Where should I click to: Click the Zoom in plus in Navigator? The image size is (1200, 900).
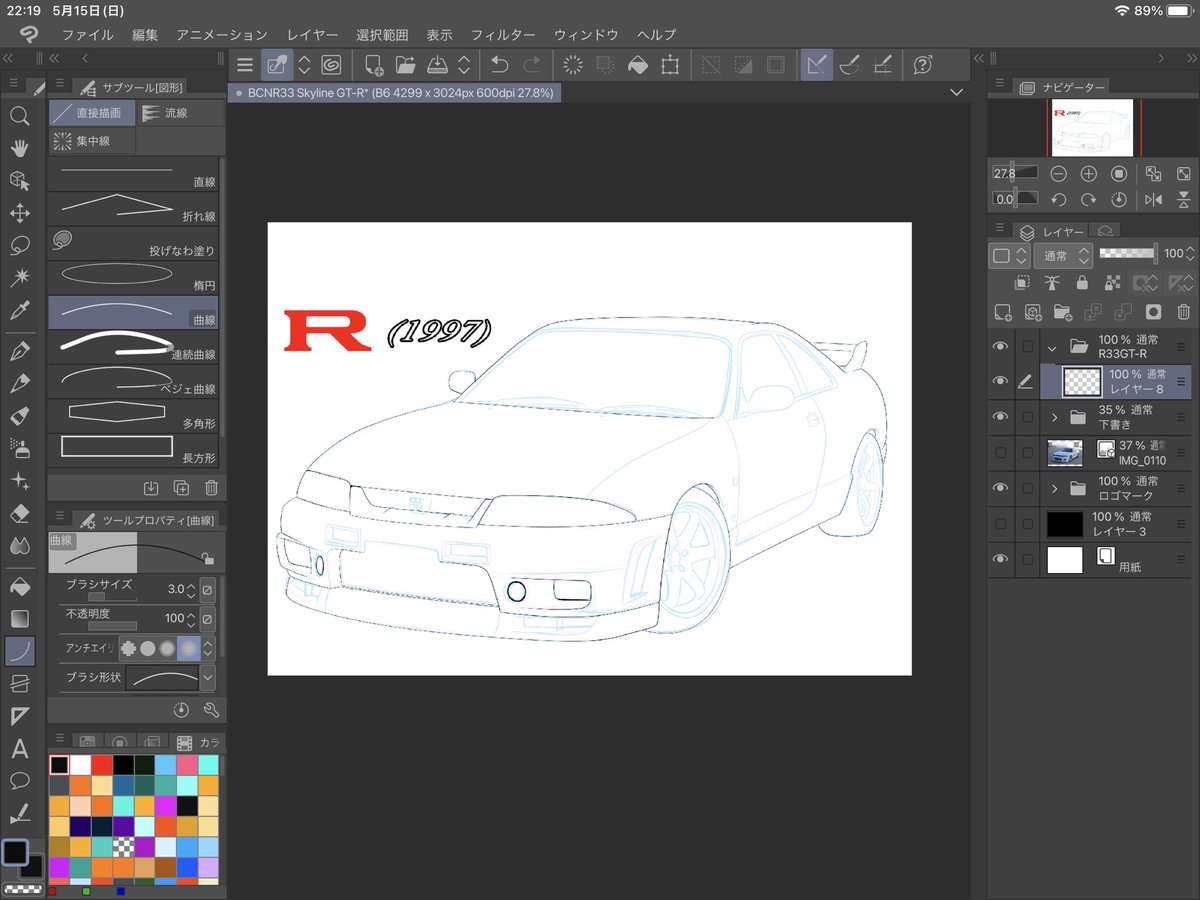(x=1089, y=173)
